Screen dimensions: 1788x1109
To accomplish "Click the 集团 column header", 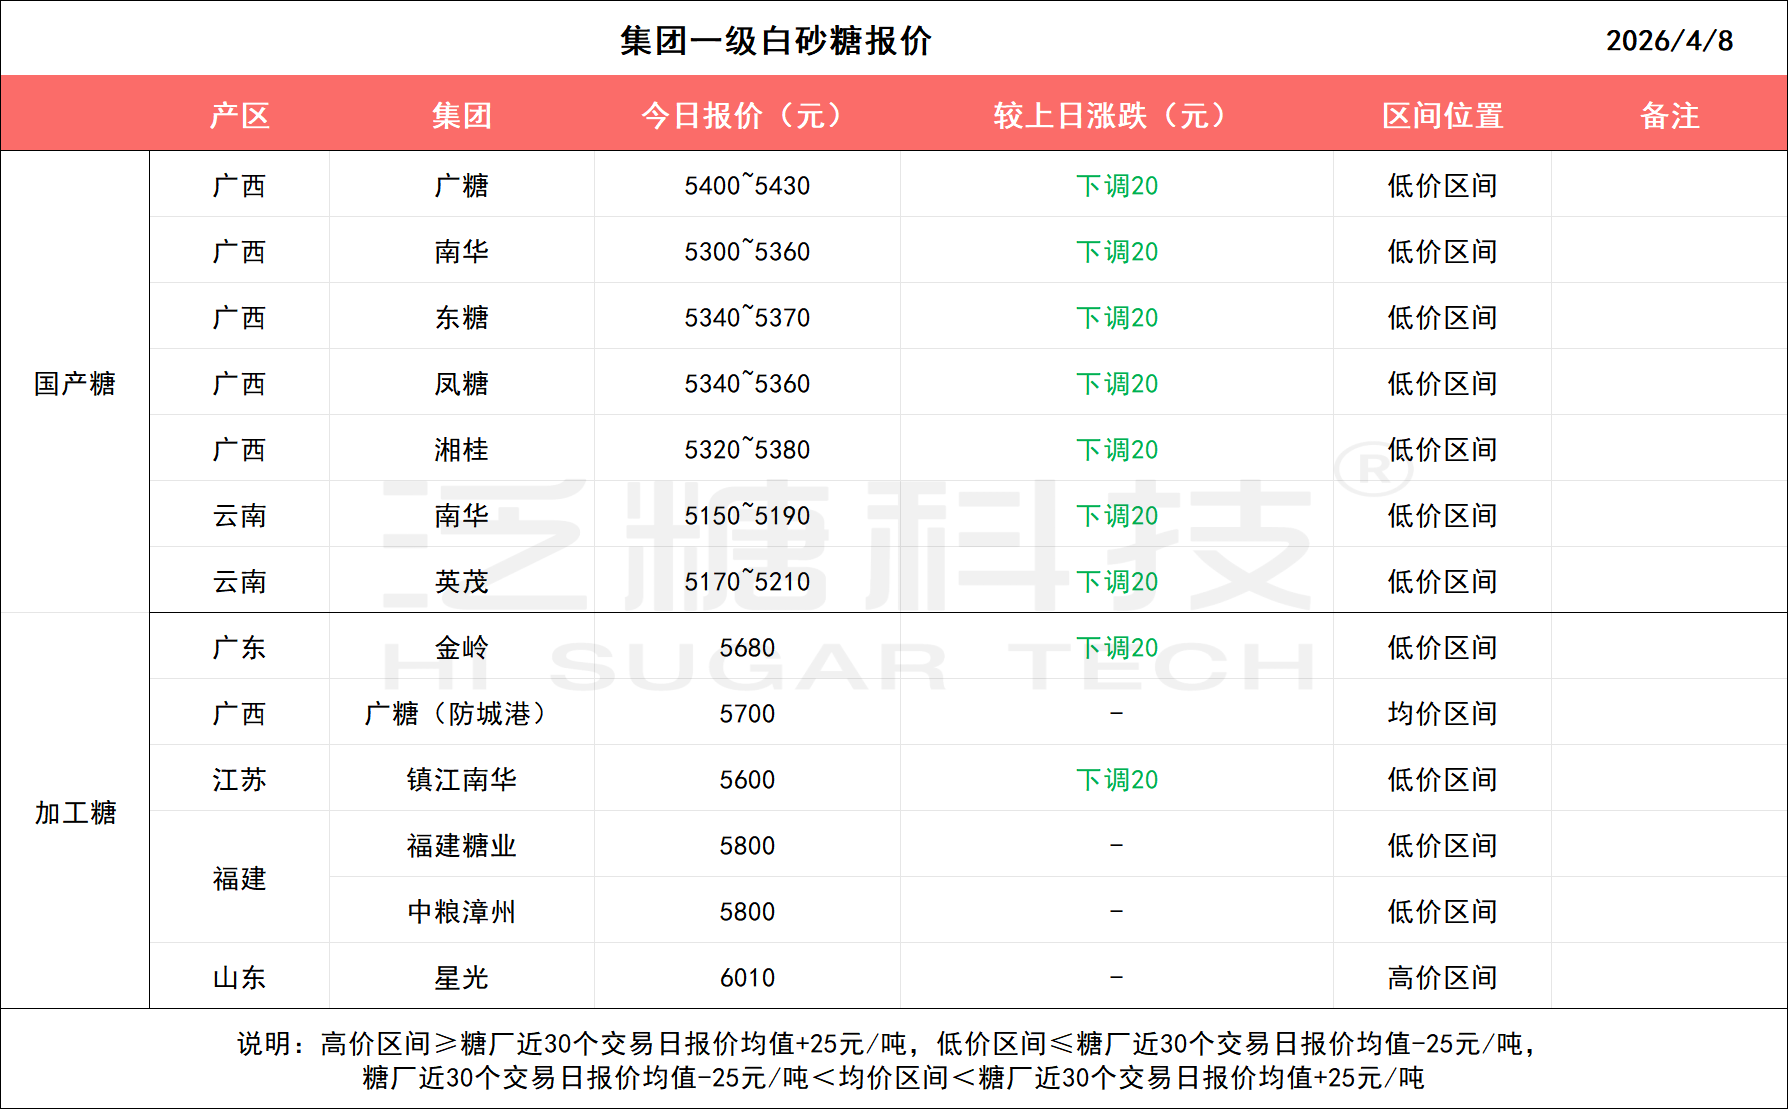I will pyautogui.click(x=461, y=116).
